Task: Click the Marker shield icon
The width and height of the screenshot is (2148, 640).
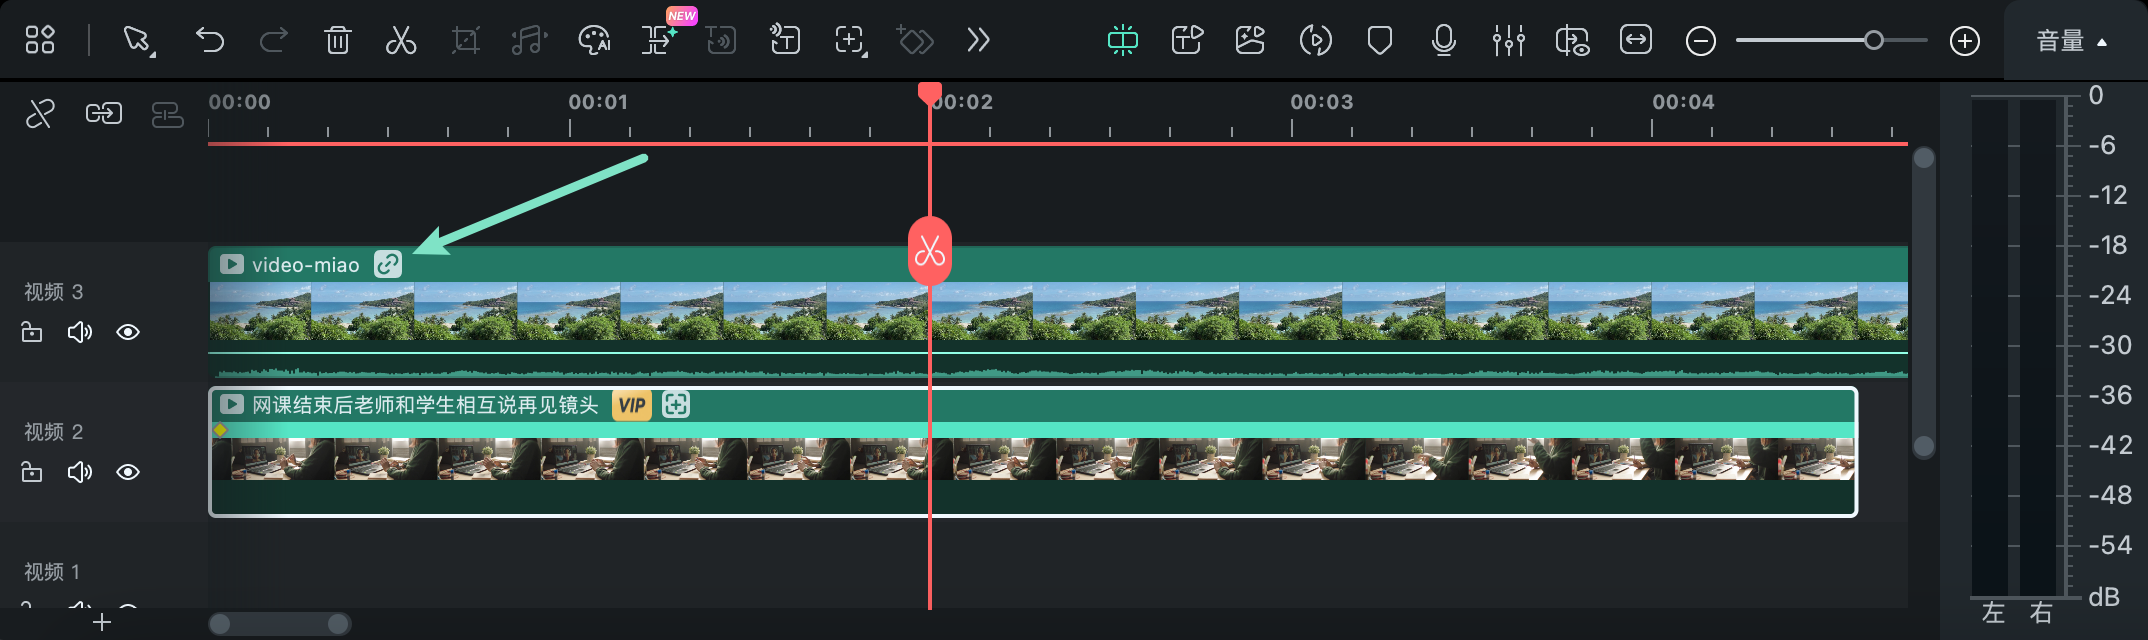Action: (1380, 40)
